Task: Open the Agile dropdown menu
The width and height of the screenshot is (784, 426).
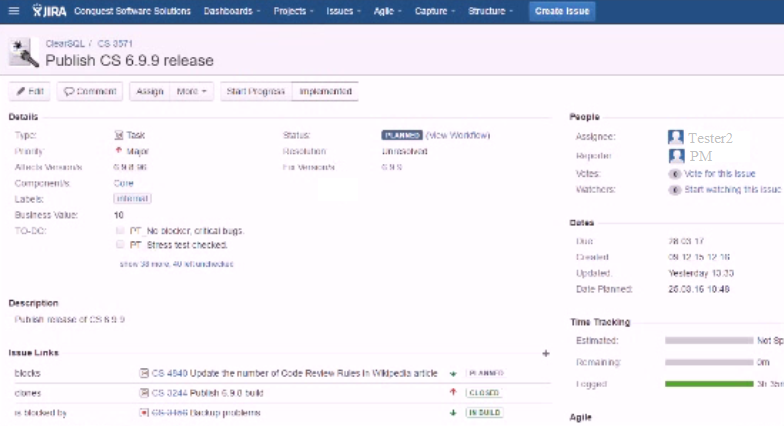Action: point(388,11)
